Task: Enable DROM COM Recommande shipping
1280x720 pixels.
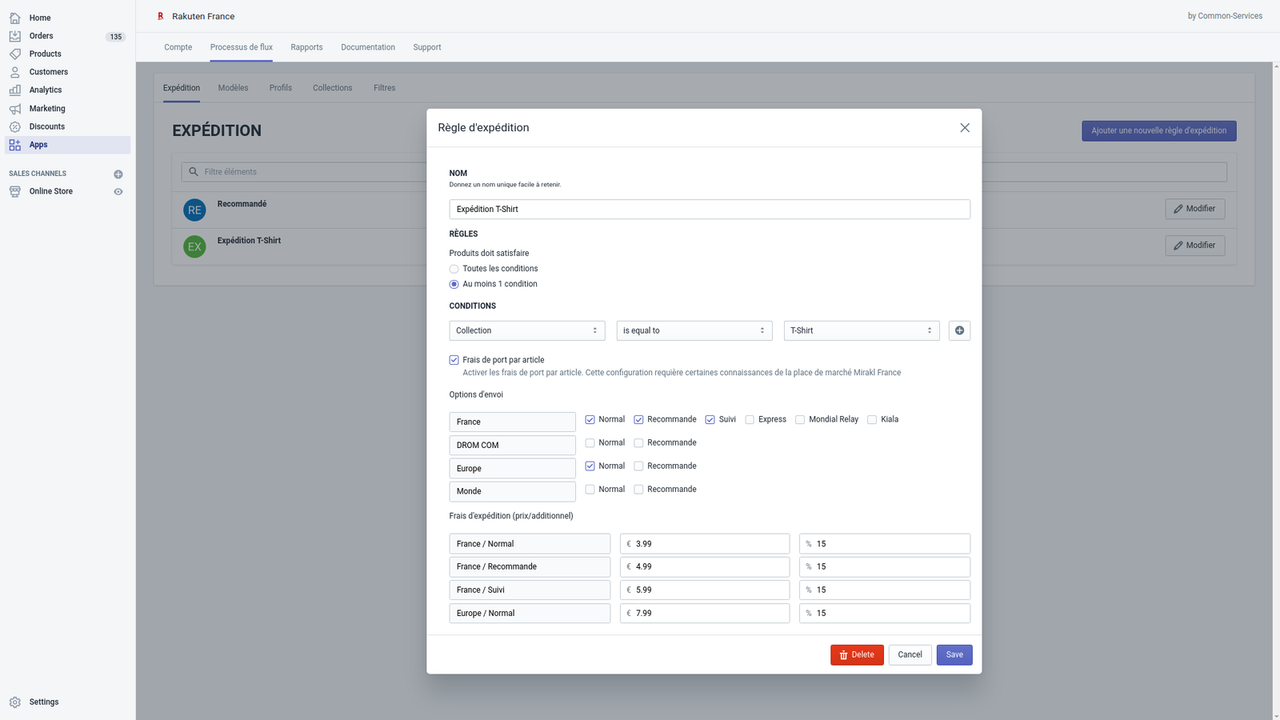Action: tap(639, 442)
